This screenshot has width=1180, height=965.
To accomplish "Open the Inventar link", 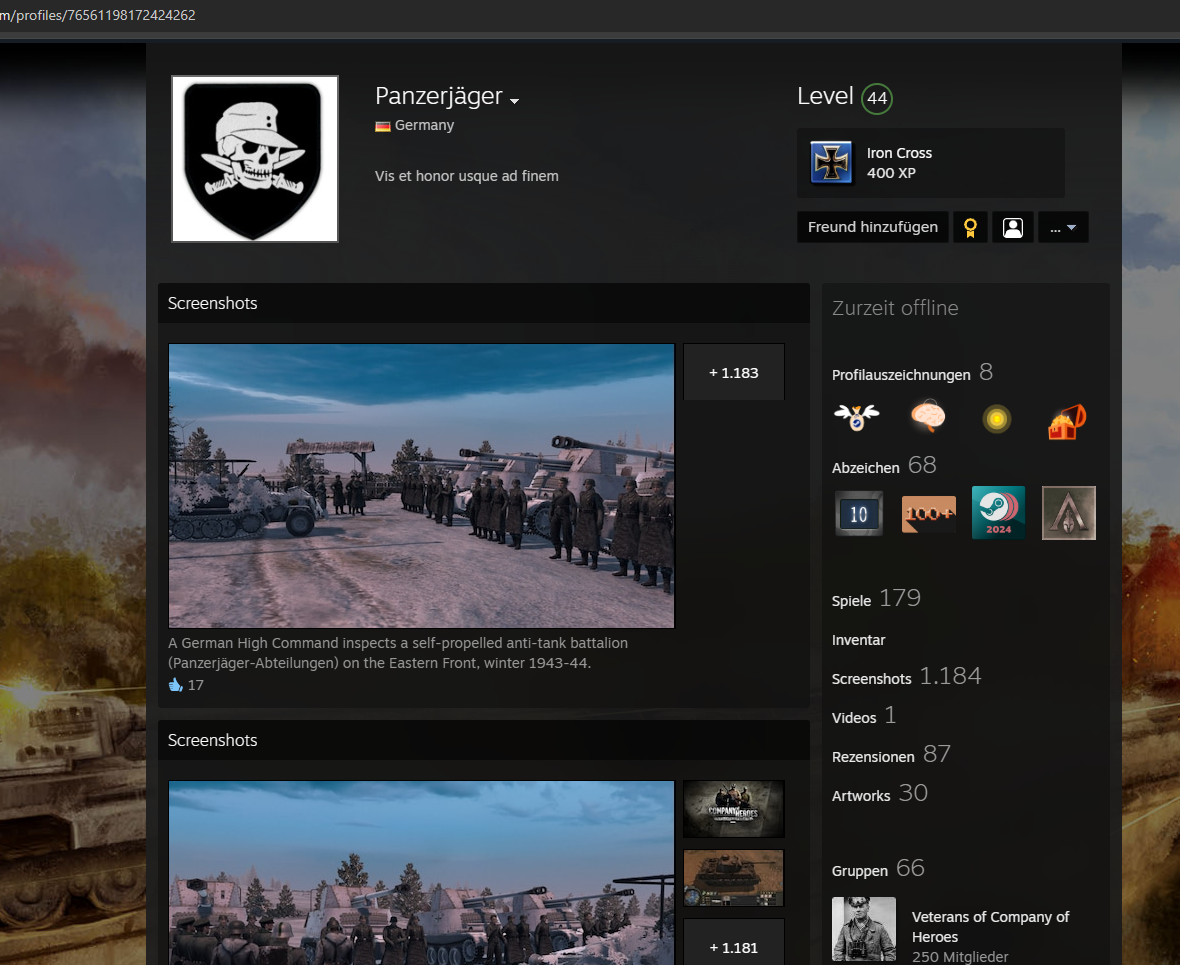I will [858, 640].
